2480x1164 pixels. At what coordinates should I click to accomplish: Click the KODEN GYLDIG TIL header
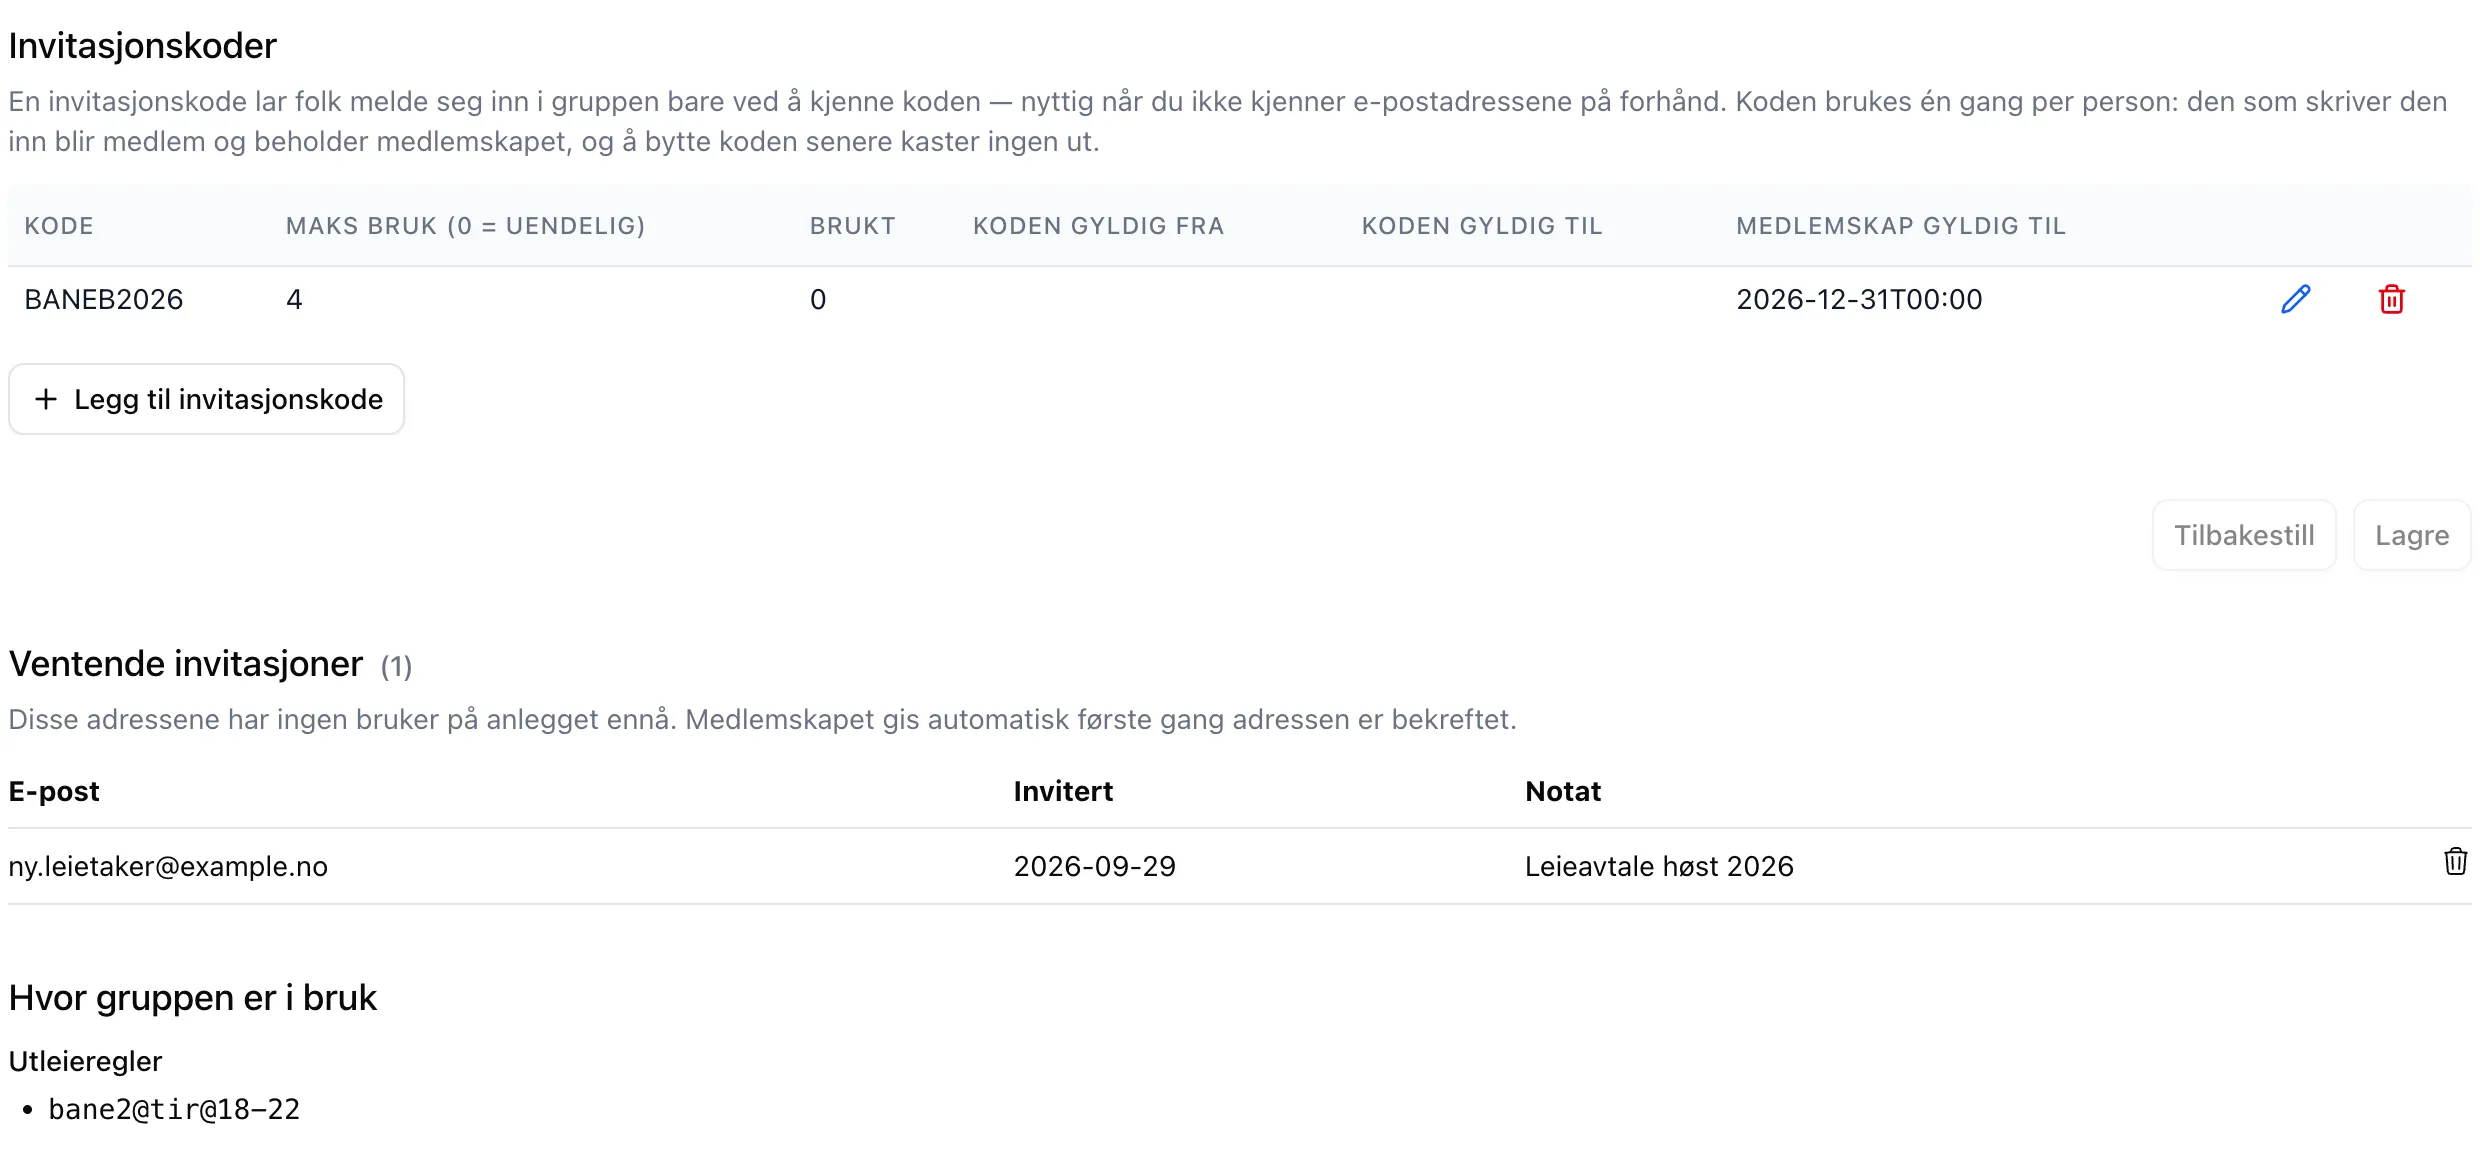(1482, 226)
